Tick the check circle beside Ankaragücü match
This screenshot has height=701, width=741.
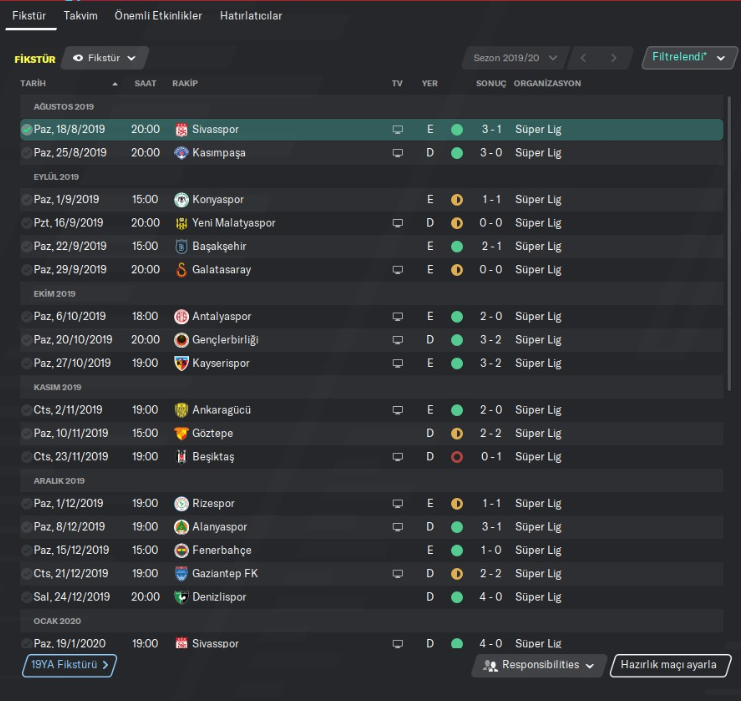27,410
